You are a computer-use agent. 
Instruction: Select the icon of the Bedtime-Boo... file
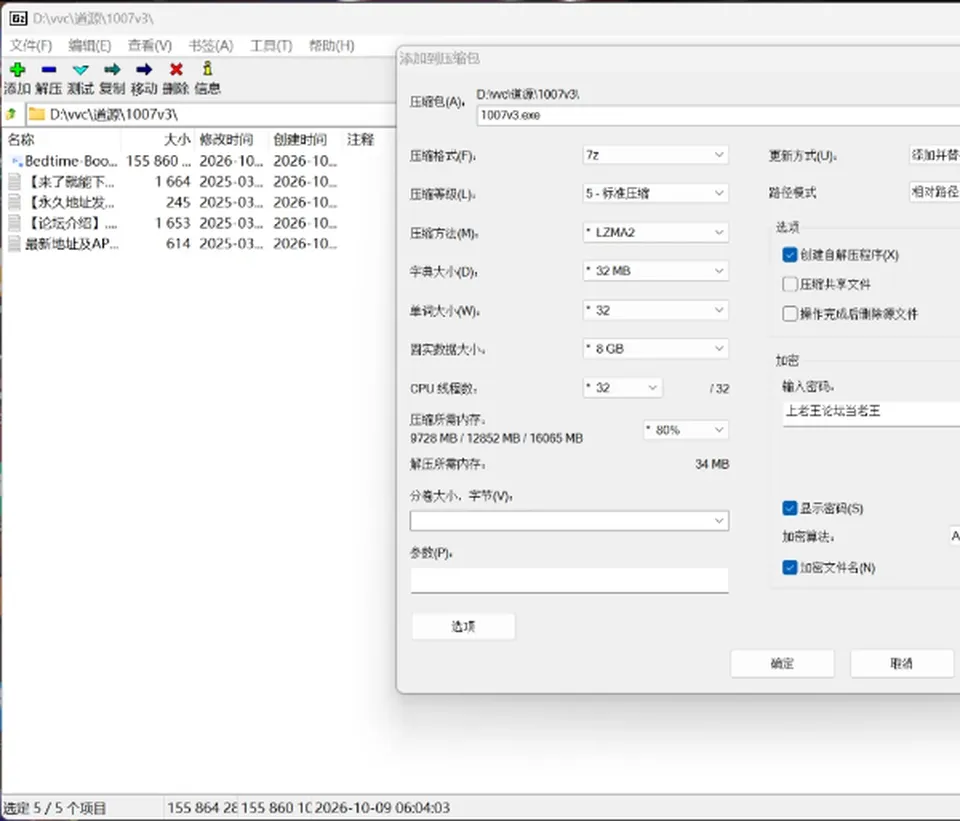17,162
